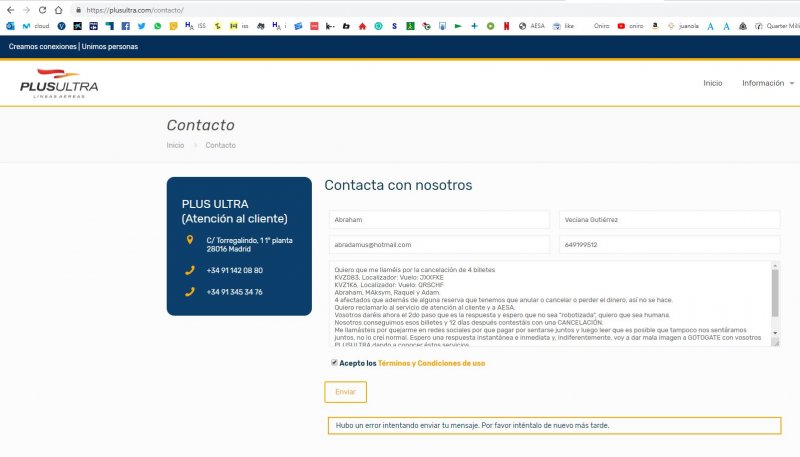Screen dimensions: 800x457
Task: Click the error message 'Hubo un error intentando enviar'
Action: point(554,425)
